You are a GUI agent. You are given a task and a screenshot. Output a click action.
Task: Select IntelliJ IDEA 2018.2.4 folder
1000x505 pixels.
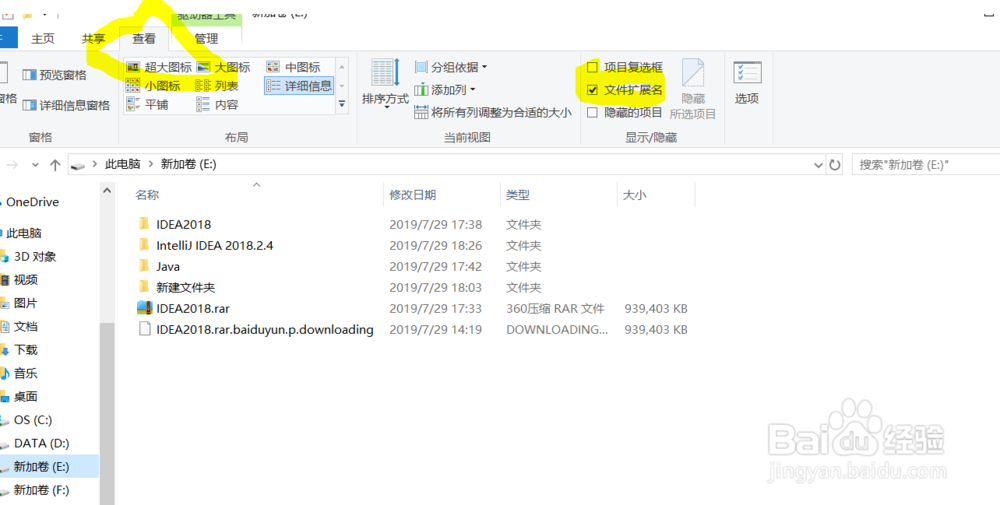pos(214,245)
